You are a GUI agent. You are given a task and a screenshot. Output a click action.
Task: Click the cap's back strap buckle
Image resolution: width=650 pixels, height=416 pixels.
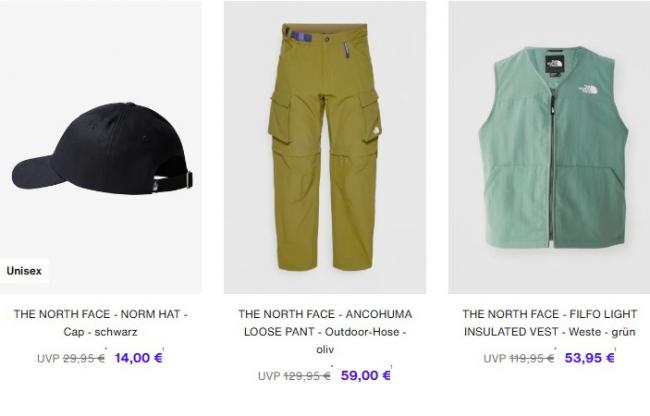point(189,179)
